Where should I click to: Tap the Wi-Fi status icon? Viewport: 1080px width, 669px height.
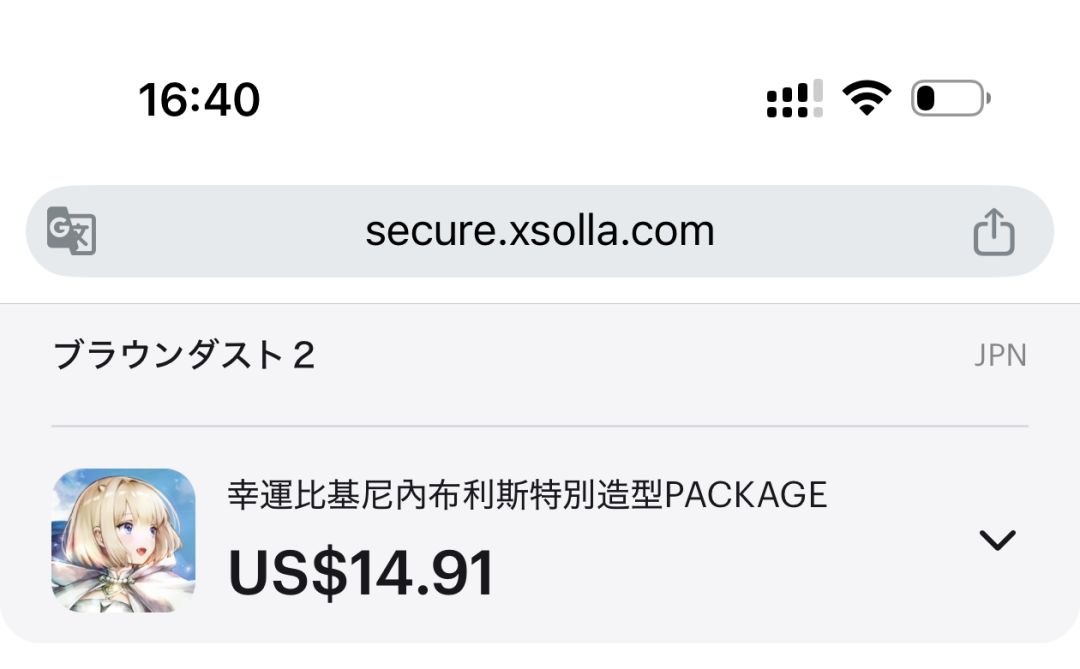tap(866, 98)
